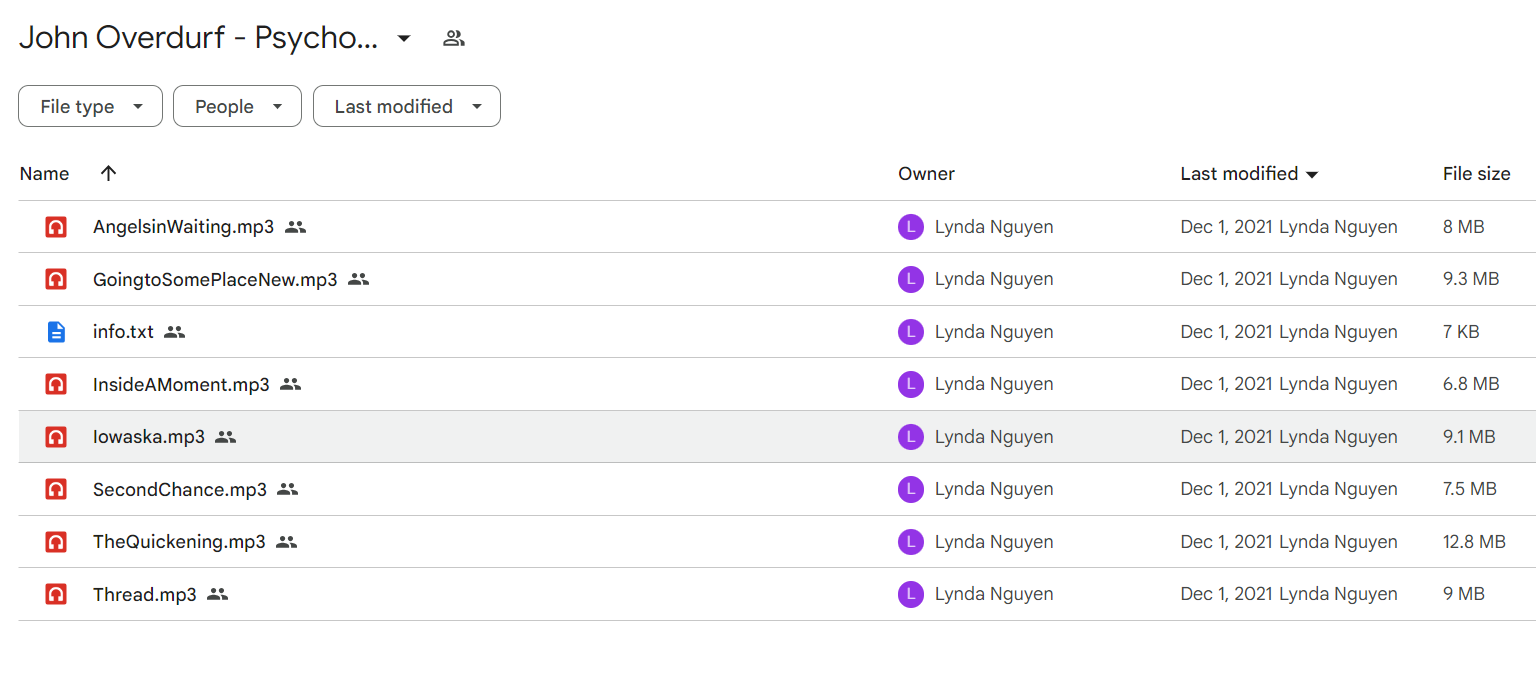Click owner name Lynda Nguyen for Thread.mp3
This screenshot has width=1536, height=688.
pos(994,594)
